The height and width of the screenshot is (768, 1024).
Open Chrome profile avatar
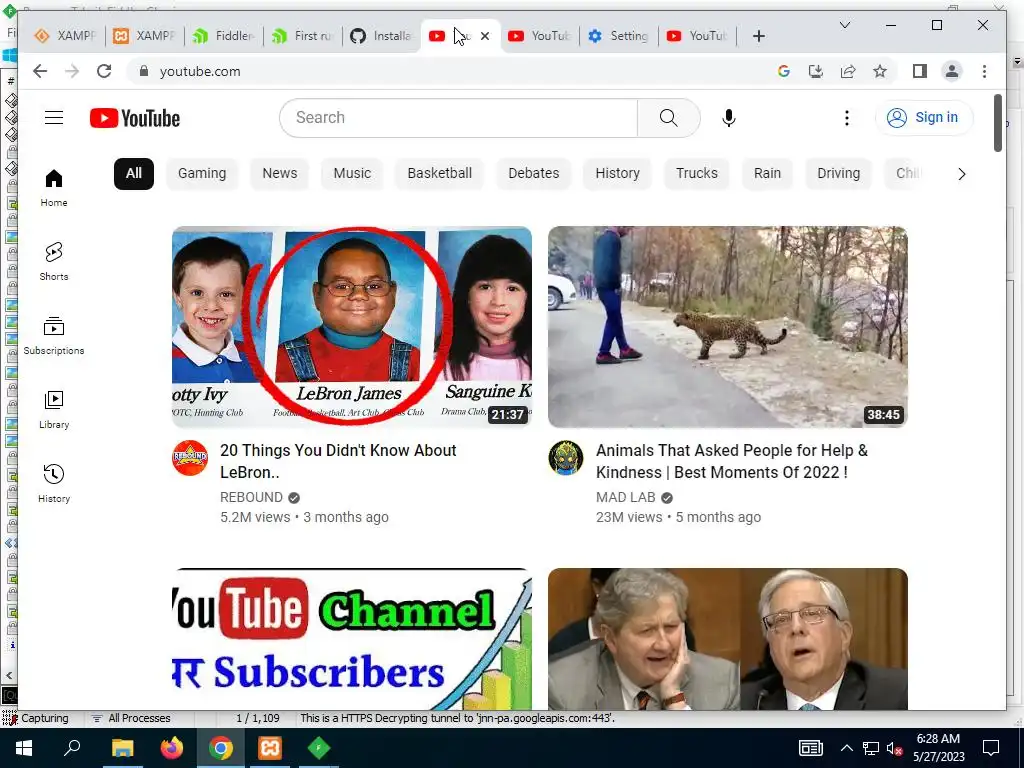[952, 71]
